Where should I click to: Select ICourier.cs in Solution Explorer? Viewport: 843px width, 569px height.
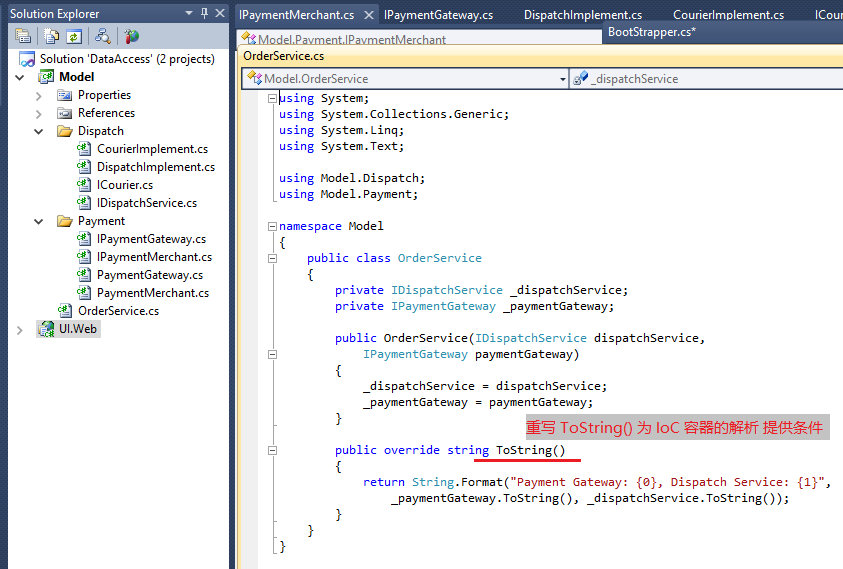125,185
